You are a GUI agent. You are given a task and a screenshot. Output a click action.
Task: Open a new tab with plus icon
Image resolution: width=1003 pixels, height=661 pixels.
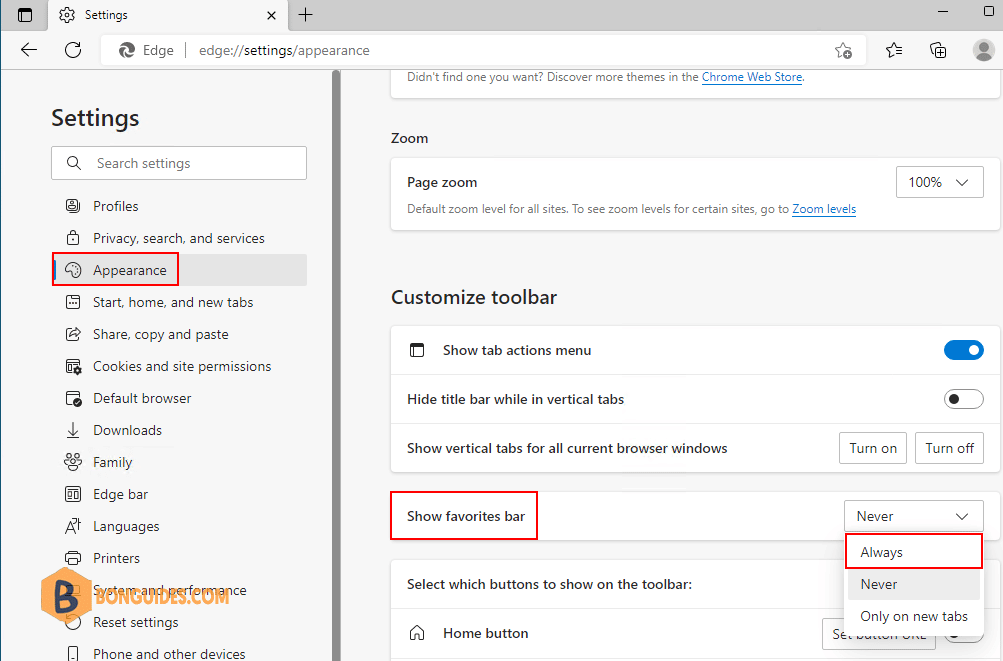(306, 15)
